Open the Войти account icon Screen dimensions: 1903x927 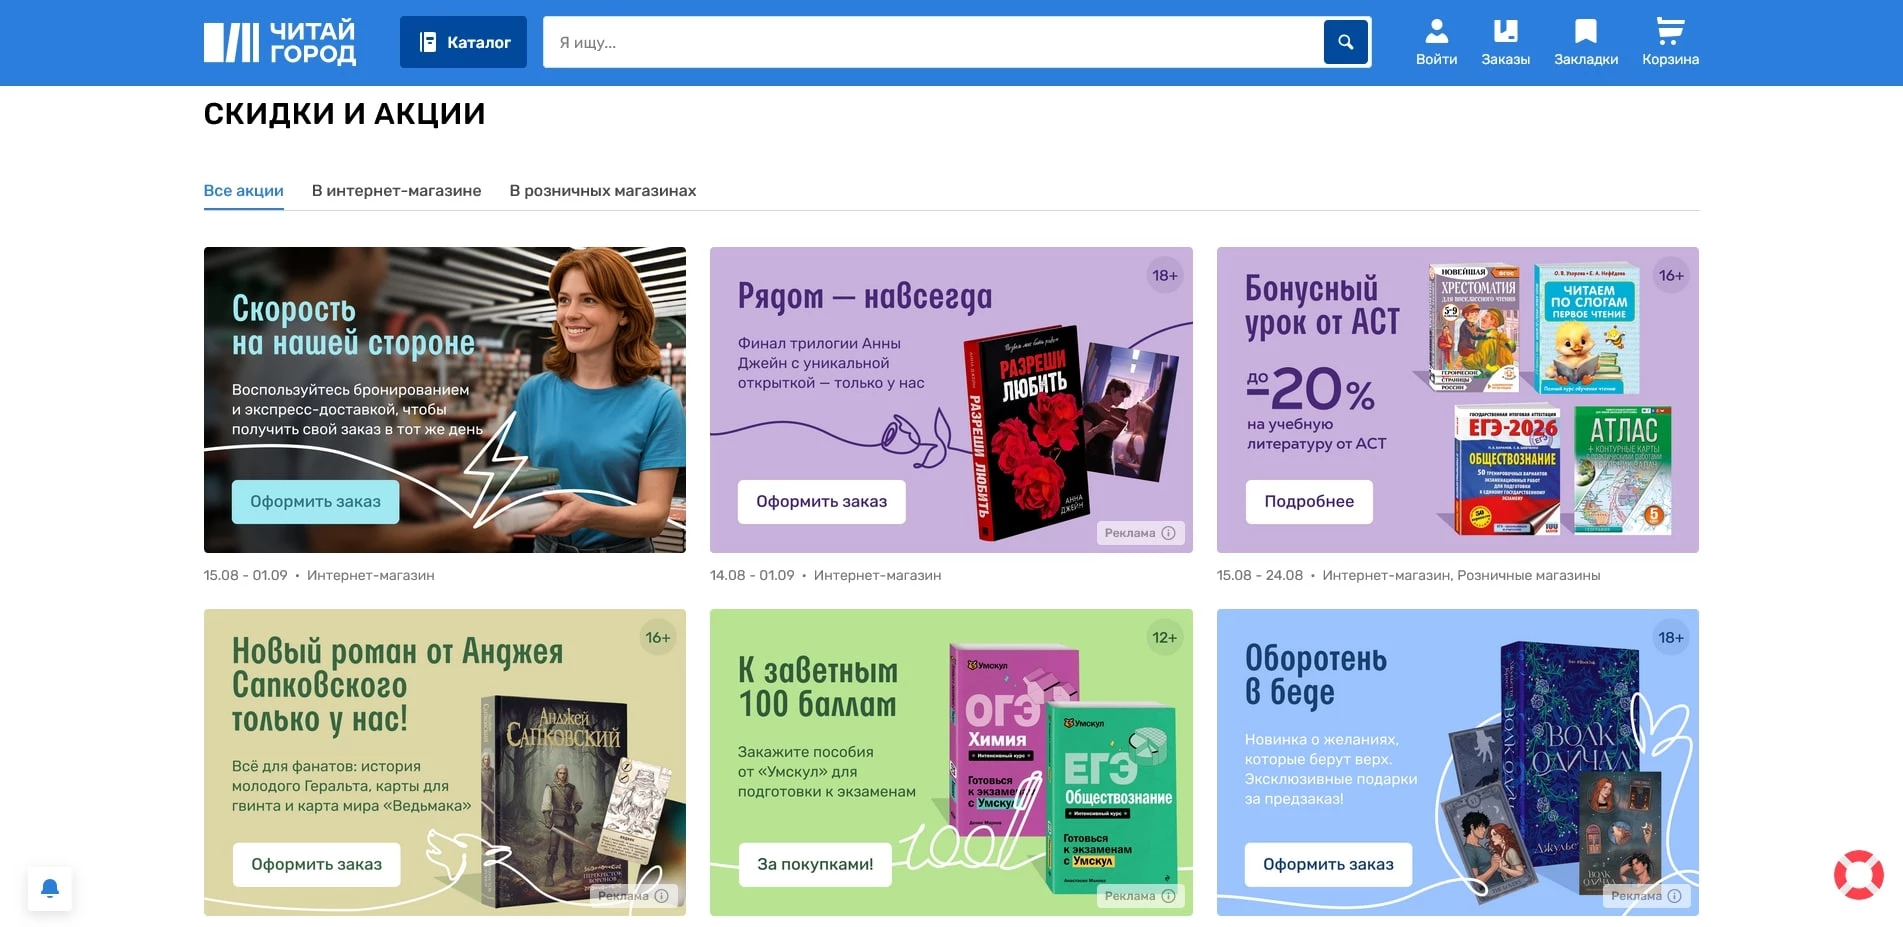point(1436,42)
